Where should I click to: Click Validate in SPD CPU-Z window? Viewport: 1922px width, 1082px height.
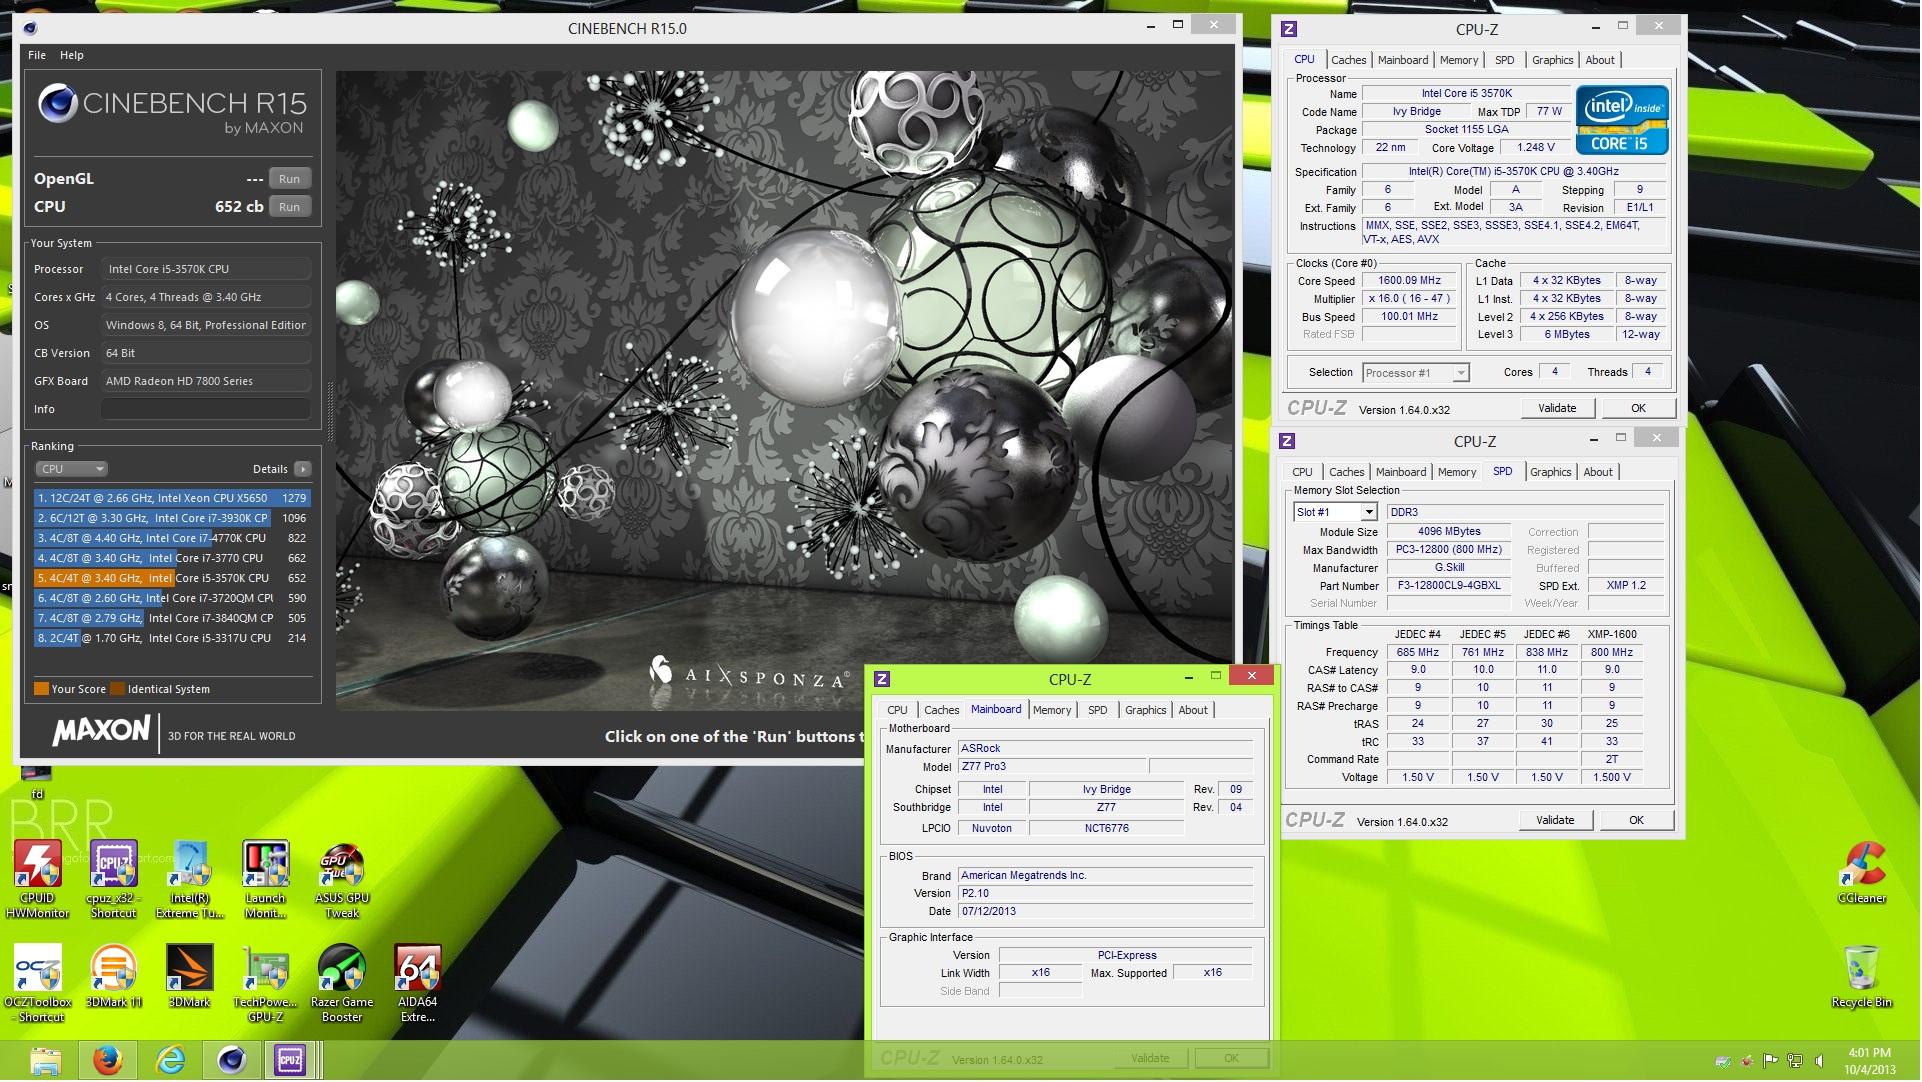(1556, 820)
